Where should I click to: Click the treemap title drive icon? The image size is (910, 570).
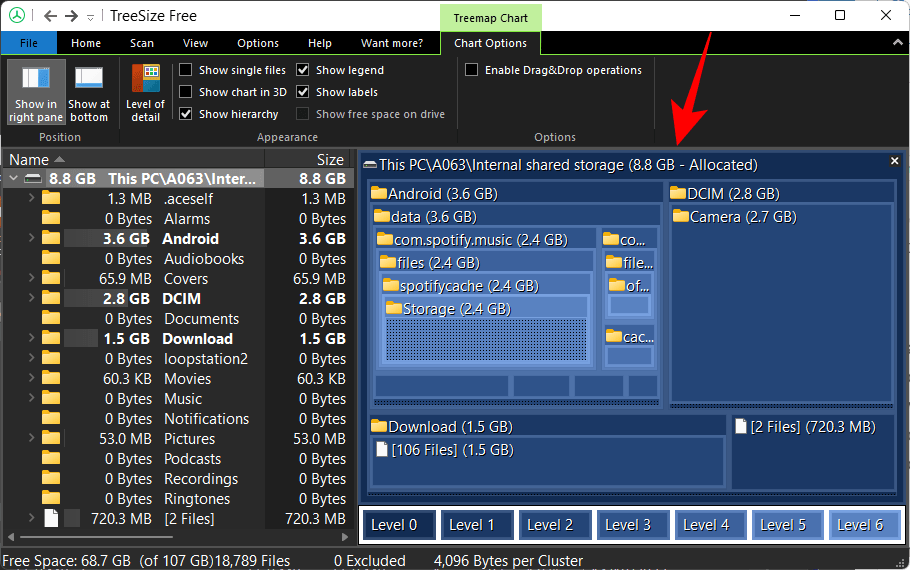coord(370,165)
